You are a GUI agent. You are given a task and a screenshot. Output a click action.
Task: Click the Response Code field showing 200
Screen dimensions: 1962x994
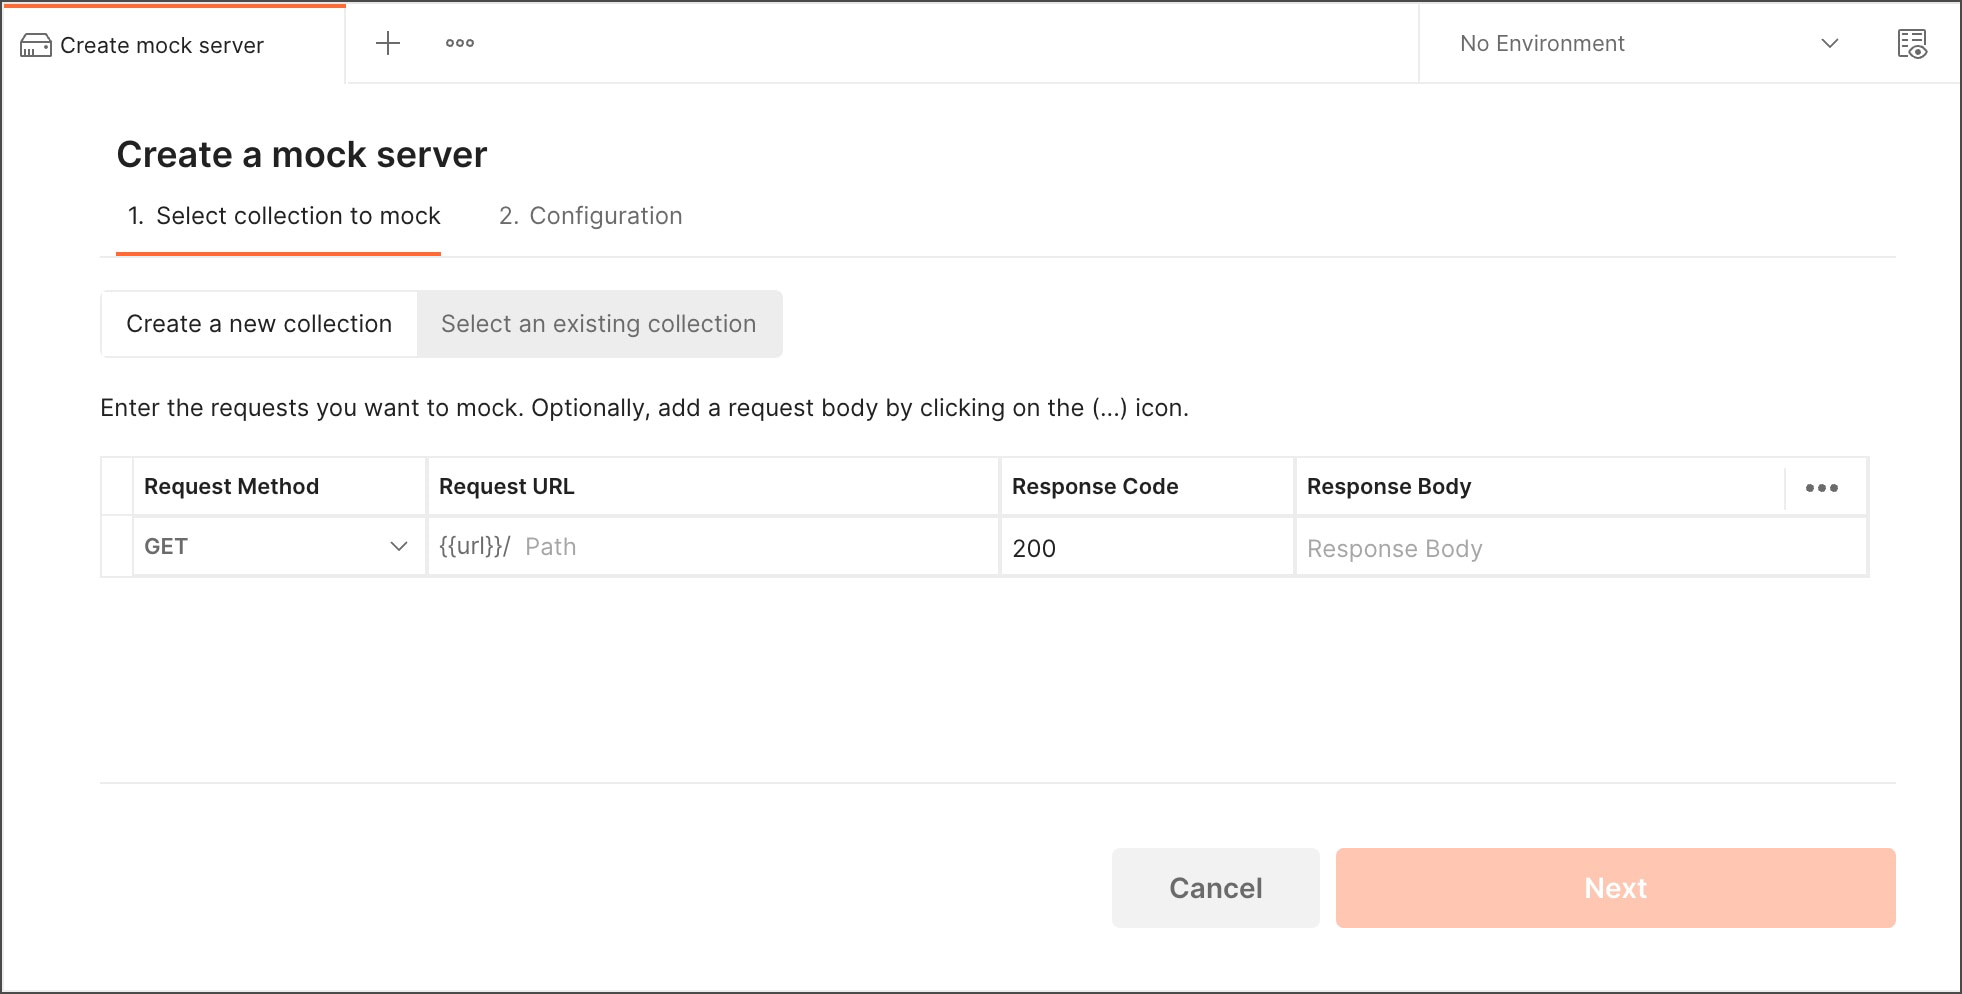coord(1147,547)
